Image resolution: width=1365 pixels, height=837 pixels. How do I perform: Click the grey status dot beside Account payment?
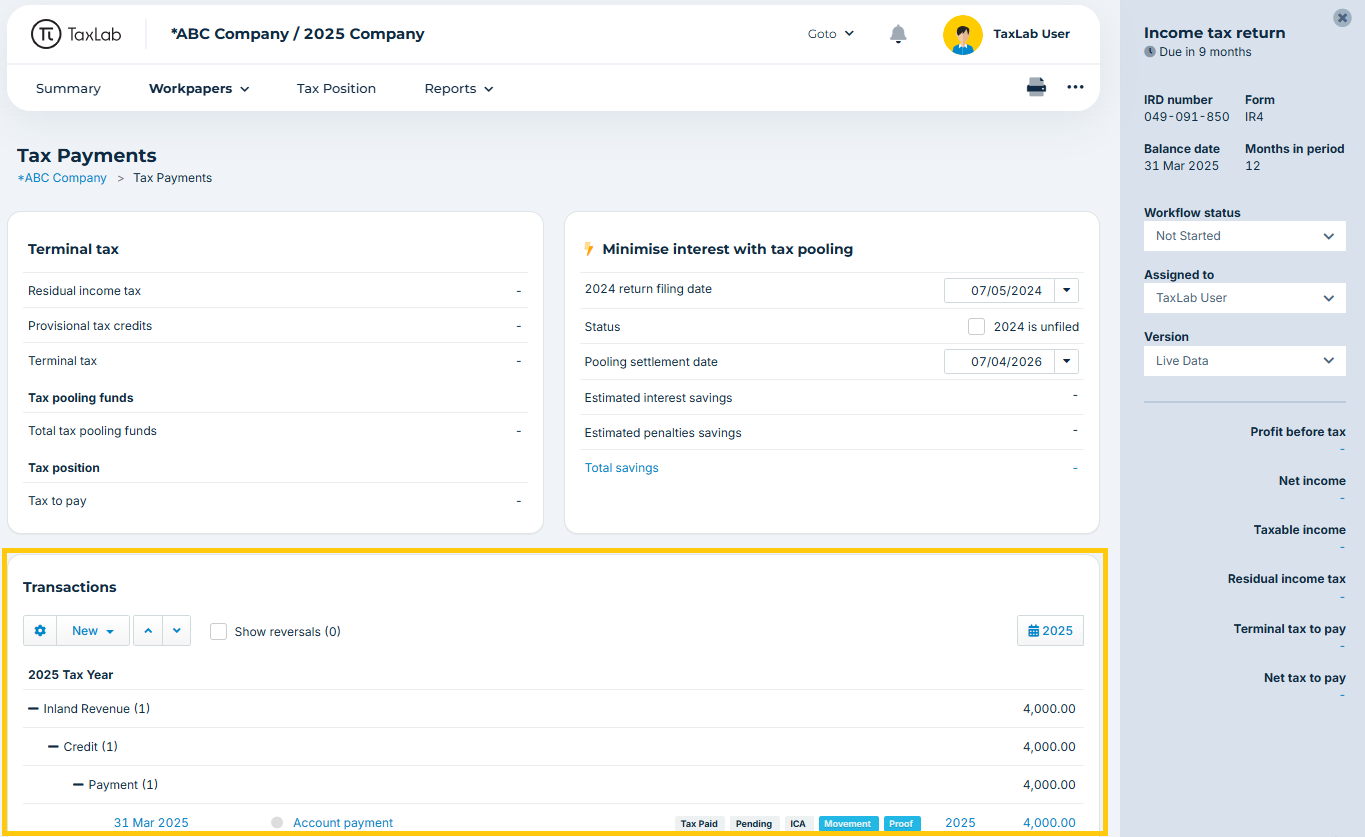[x=277, y=823]
